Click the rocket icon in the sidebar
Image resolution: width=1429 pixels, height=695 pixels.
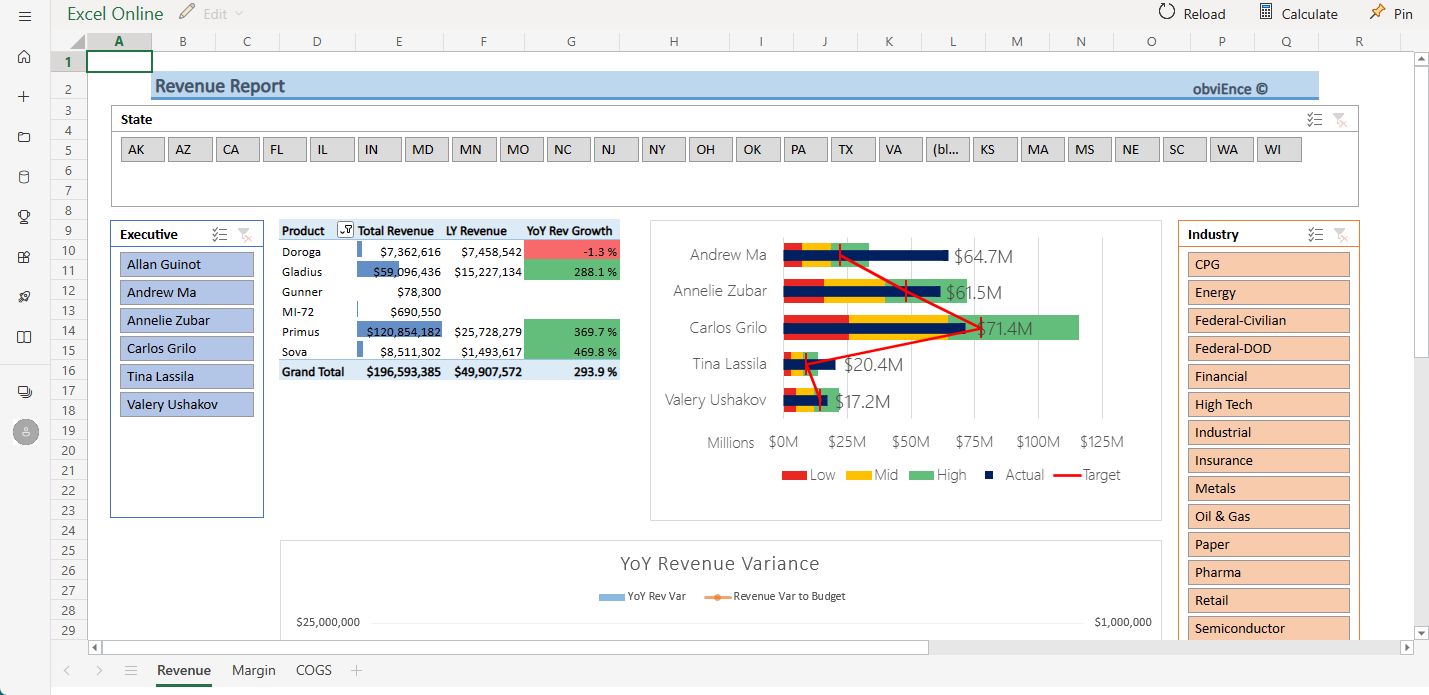[x=25, y=297]
